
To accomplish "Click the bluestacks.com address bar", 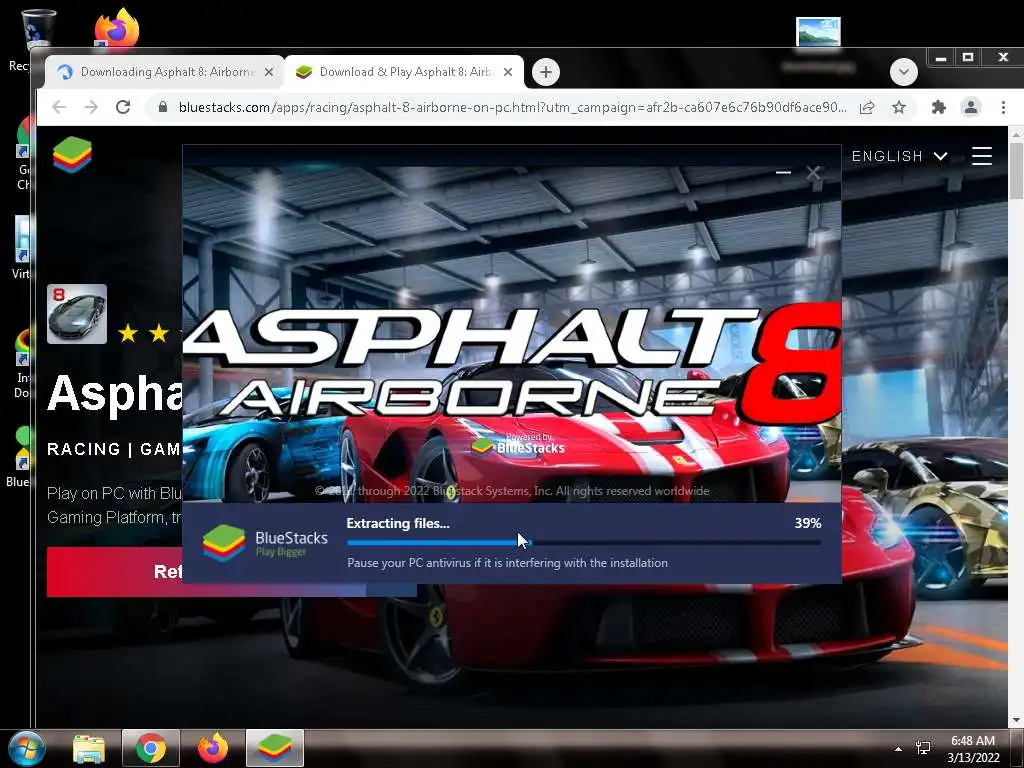I will click(513, 107).
